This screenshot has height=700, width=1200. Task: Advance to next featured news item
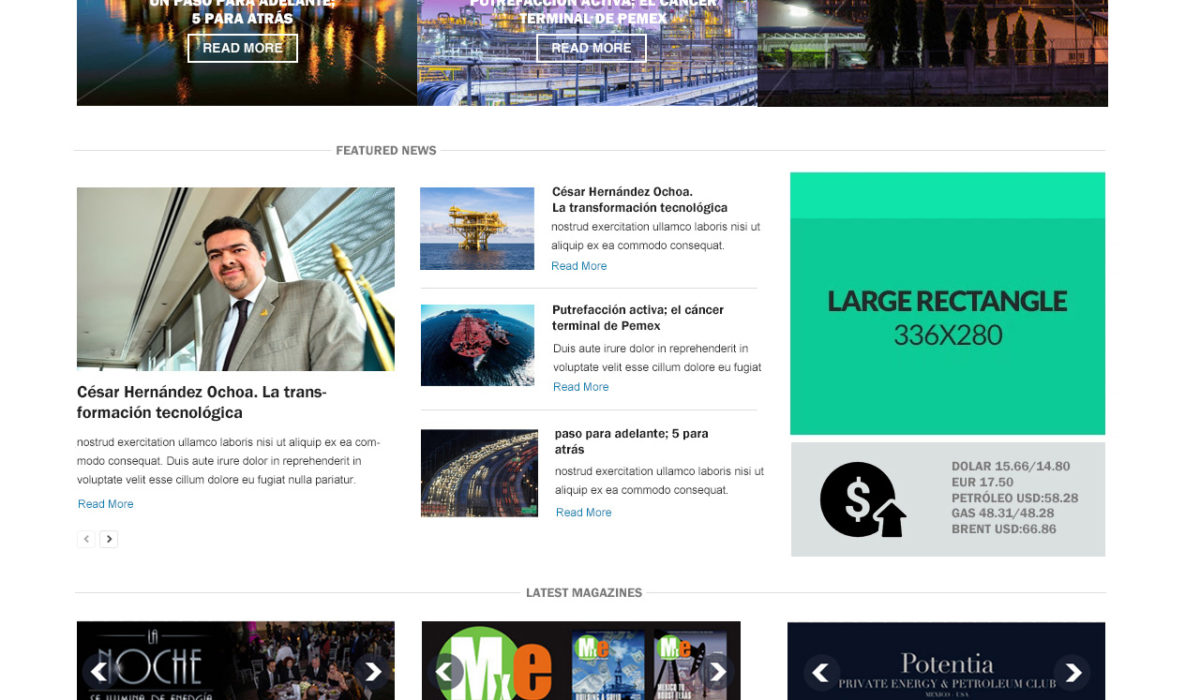[109, 539]
